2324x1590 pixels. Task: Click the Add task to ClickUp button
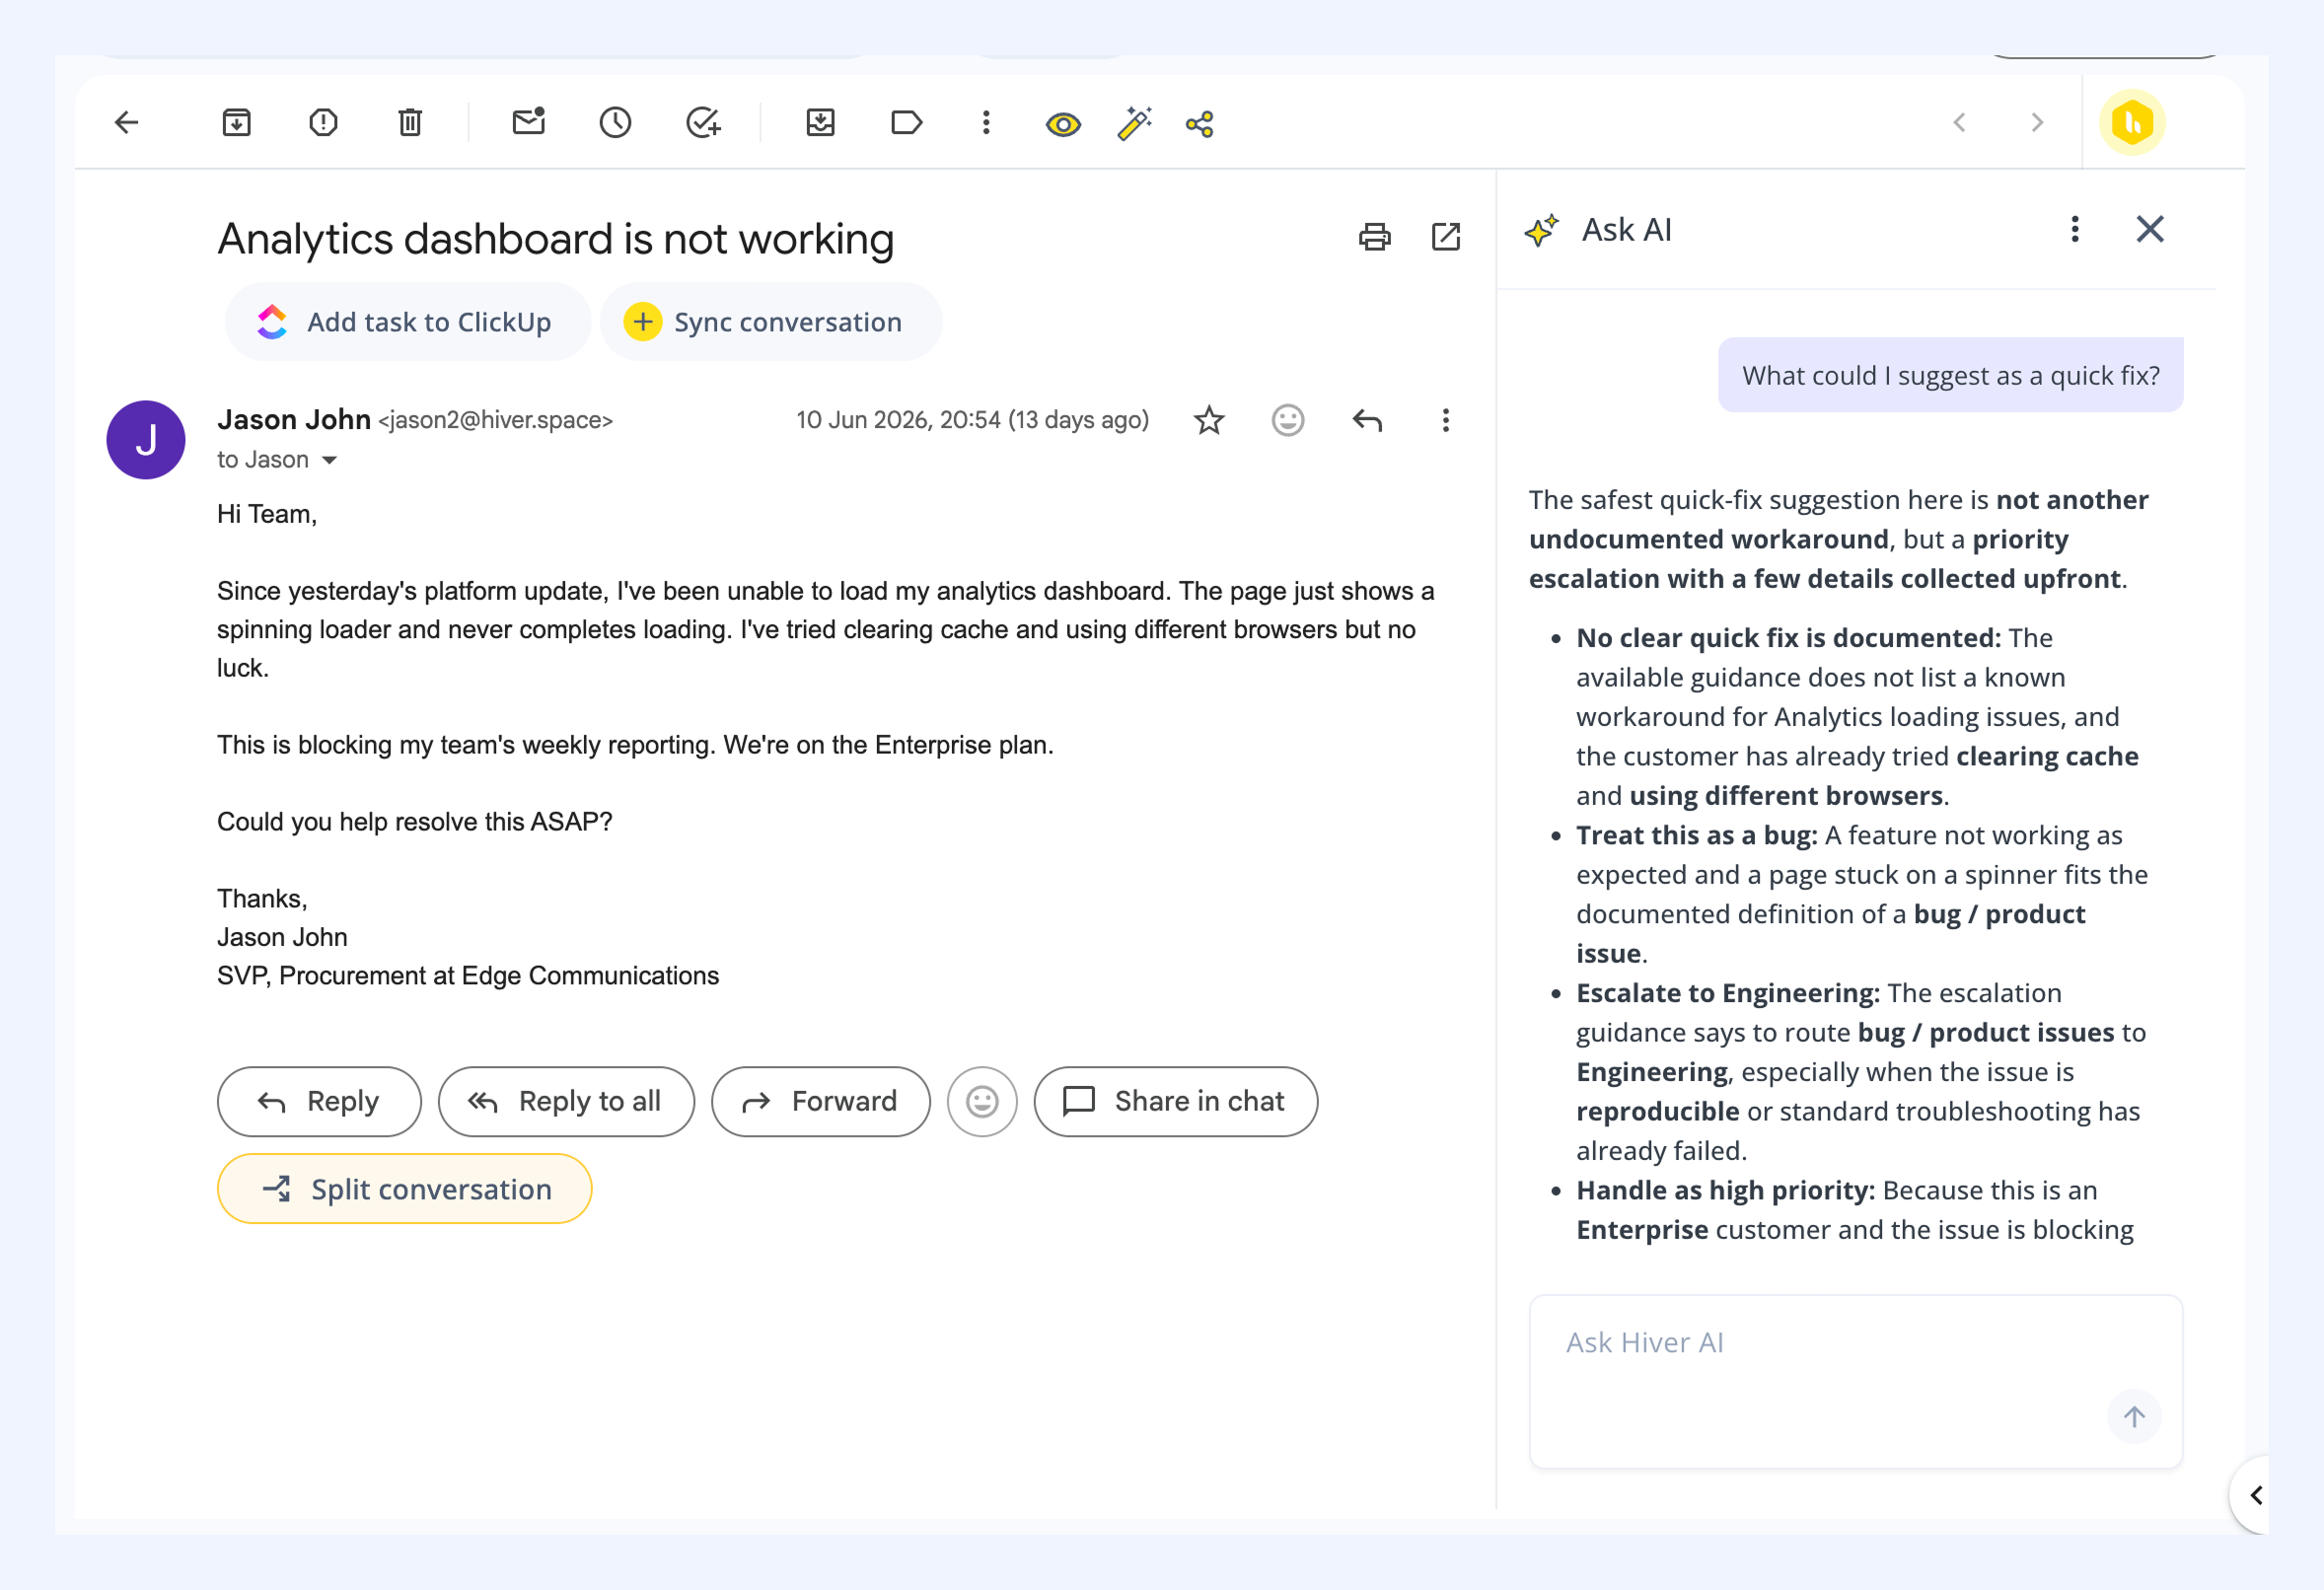pyautogui.click(x=407, y=322)
